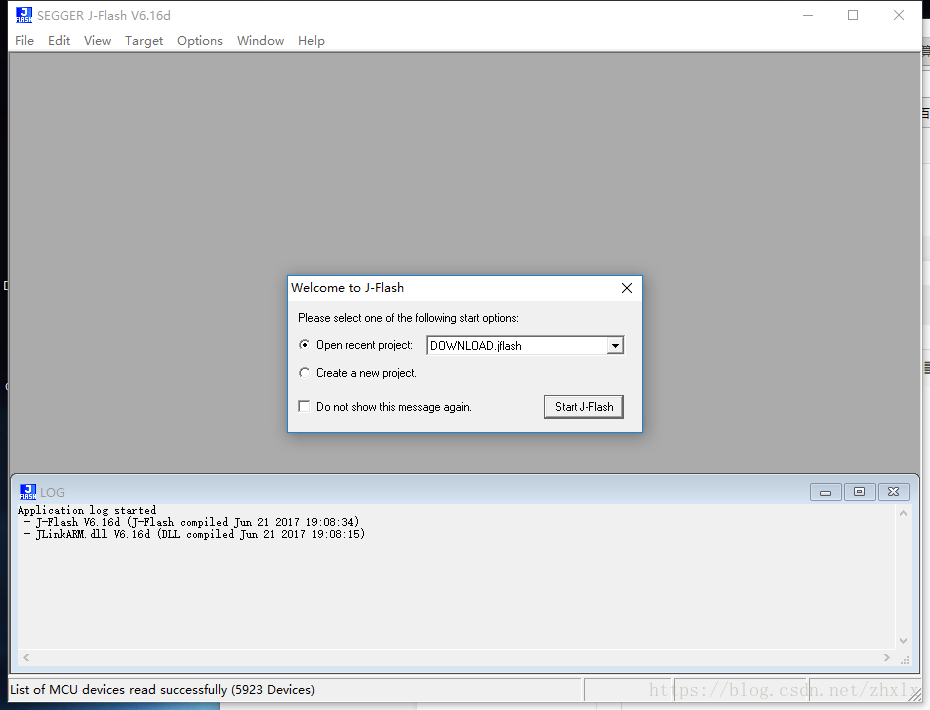Click the 'Application log started' log line
This screenshot has width=930, height=710.
pyautogui.click(x=87, y=510)
